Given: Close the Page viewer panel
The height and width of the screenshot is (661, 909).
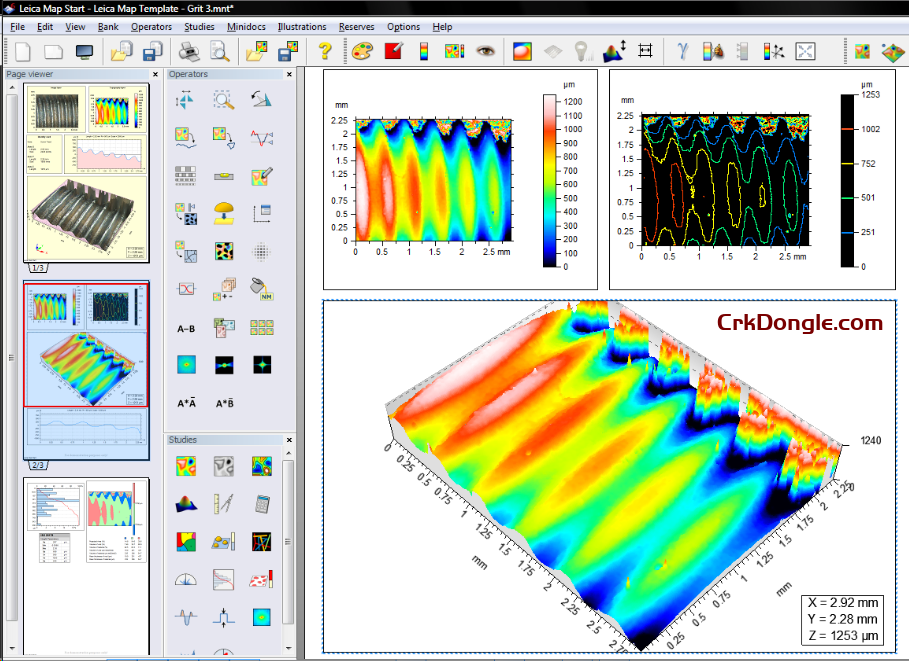Looking at the screenshot, I should point(155,74).
